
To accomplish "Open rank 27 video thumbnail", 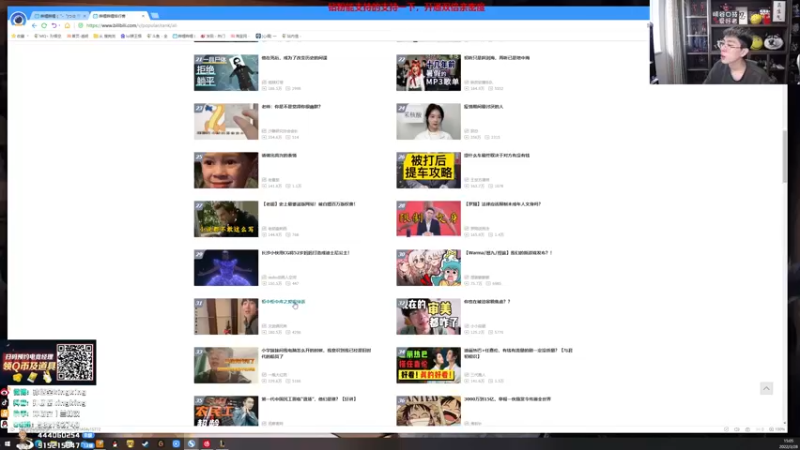I will pyautogui.click(x=226, y=219).
